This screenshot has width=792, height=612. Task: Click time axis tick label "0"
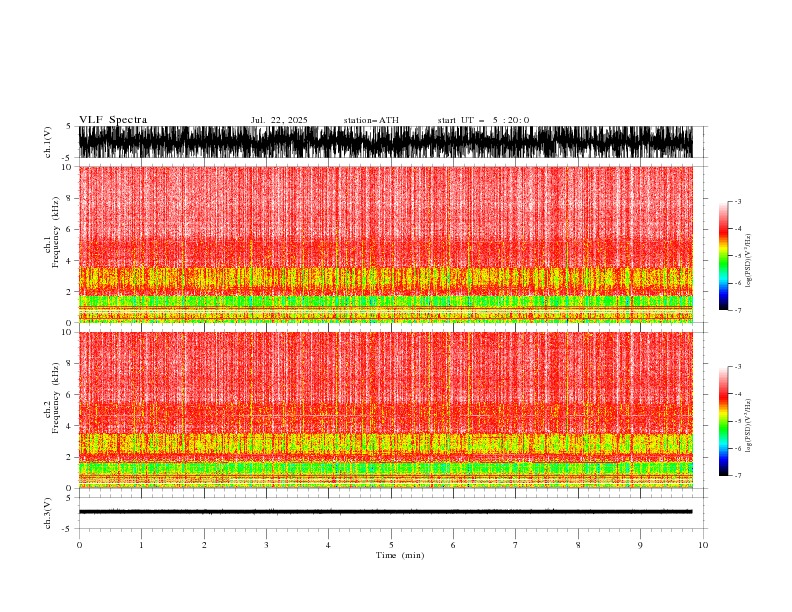79,545
